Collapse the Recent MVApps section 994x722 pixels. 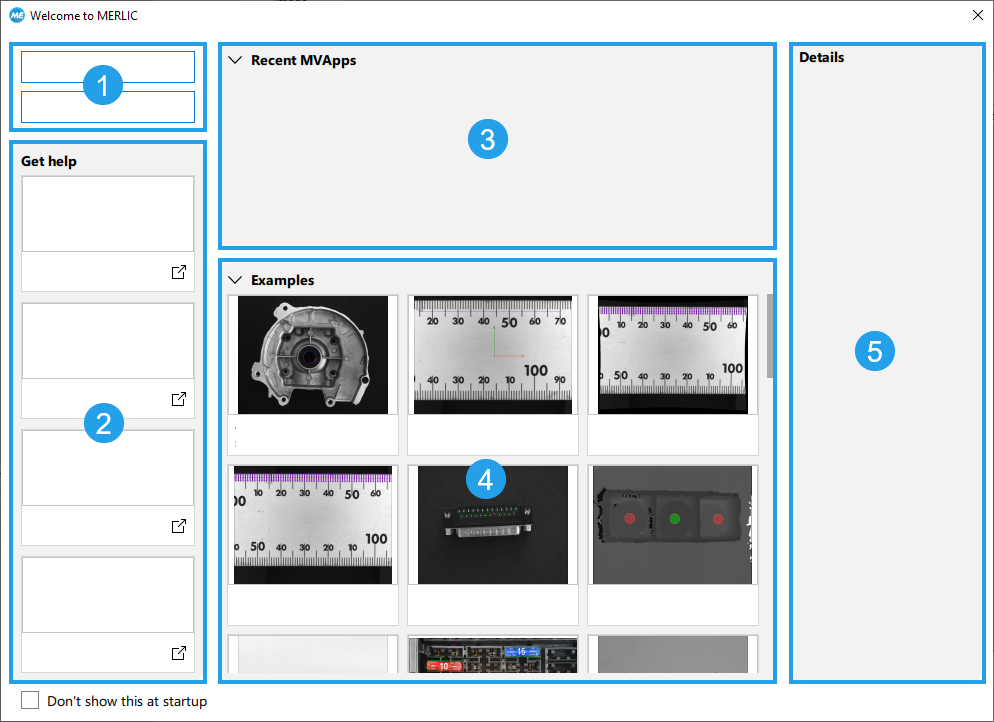[x=236, y=60]
